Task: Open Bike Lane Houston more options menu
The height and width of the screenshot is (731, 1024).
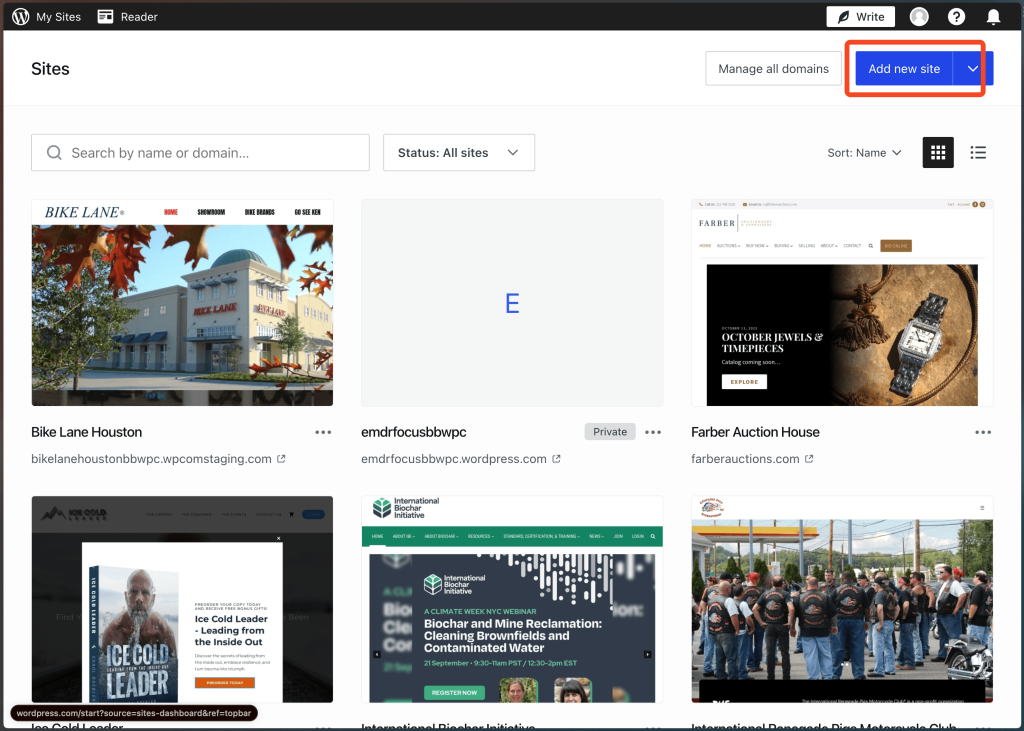Action: pyautogui.click(x=323, y=432)
